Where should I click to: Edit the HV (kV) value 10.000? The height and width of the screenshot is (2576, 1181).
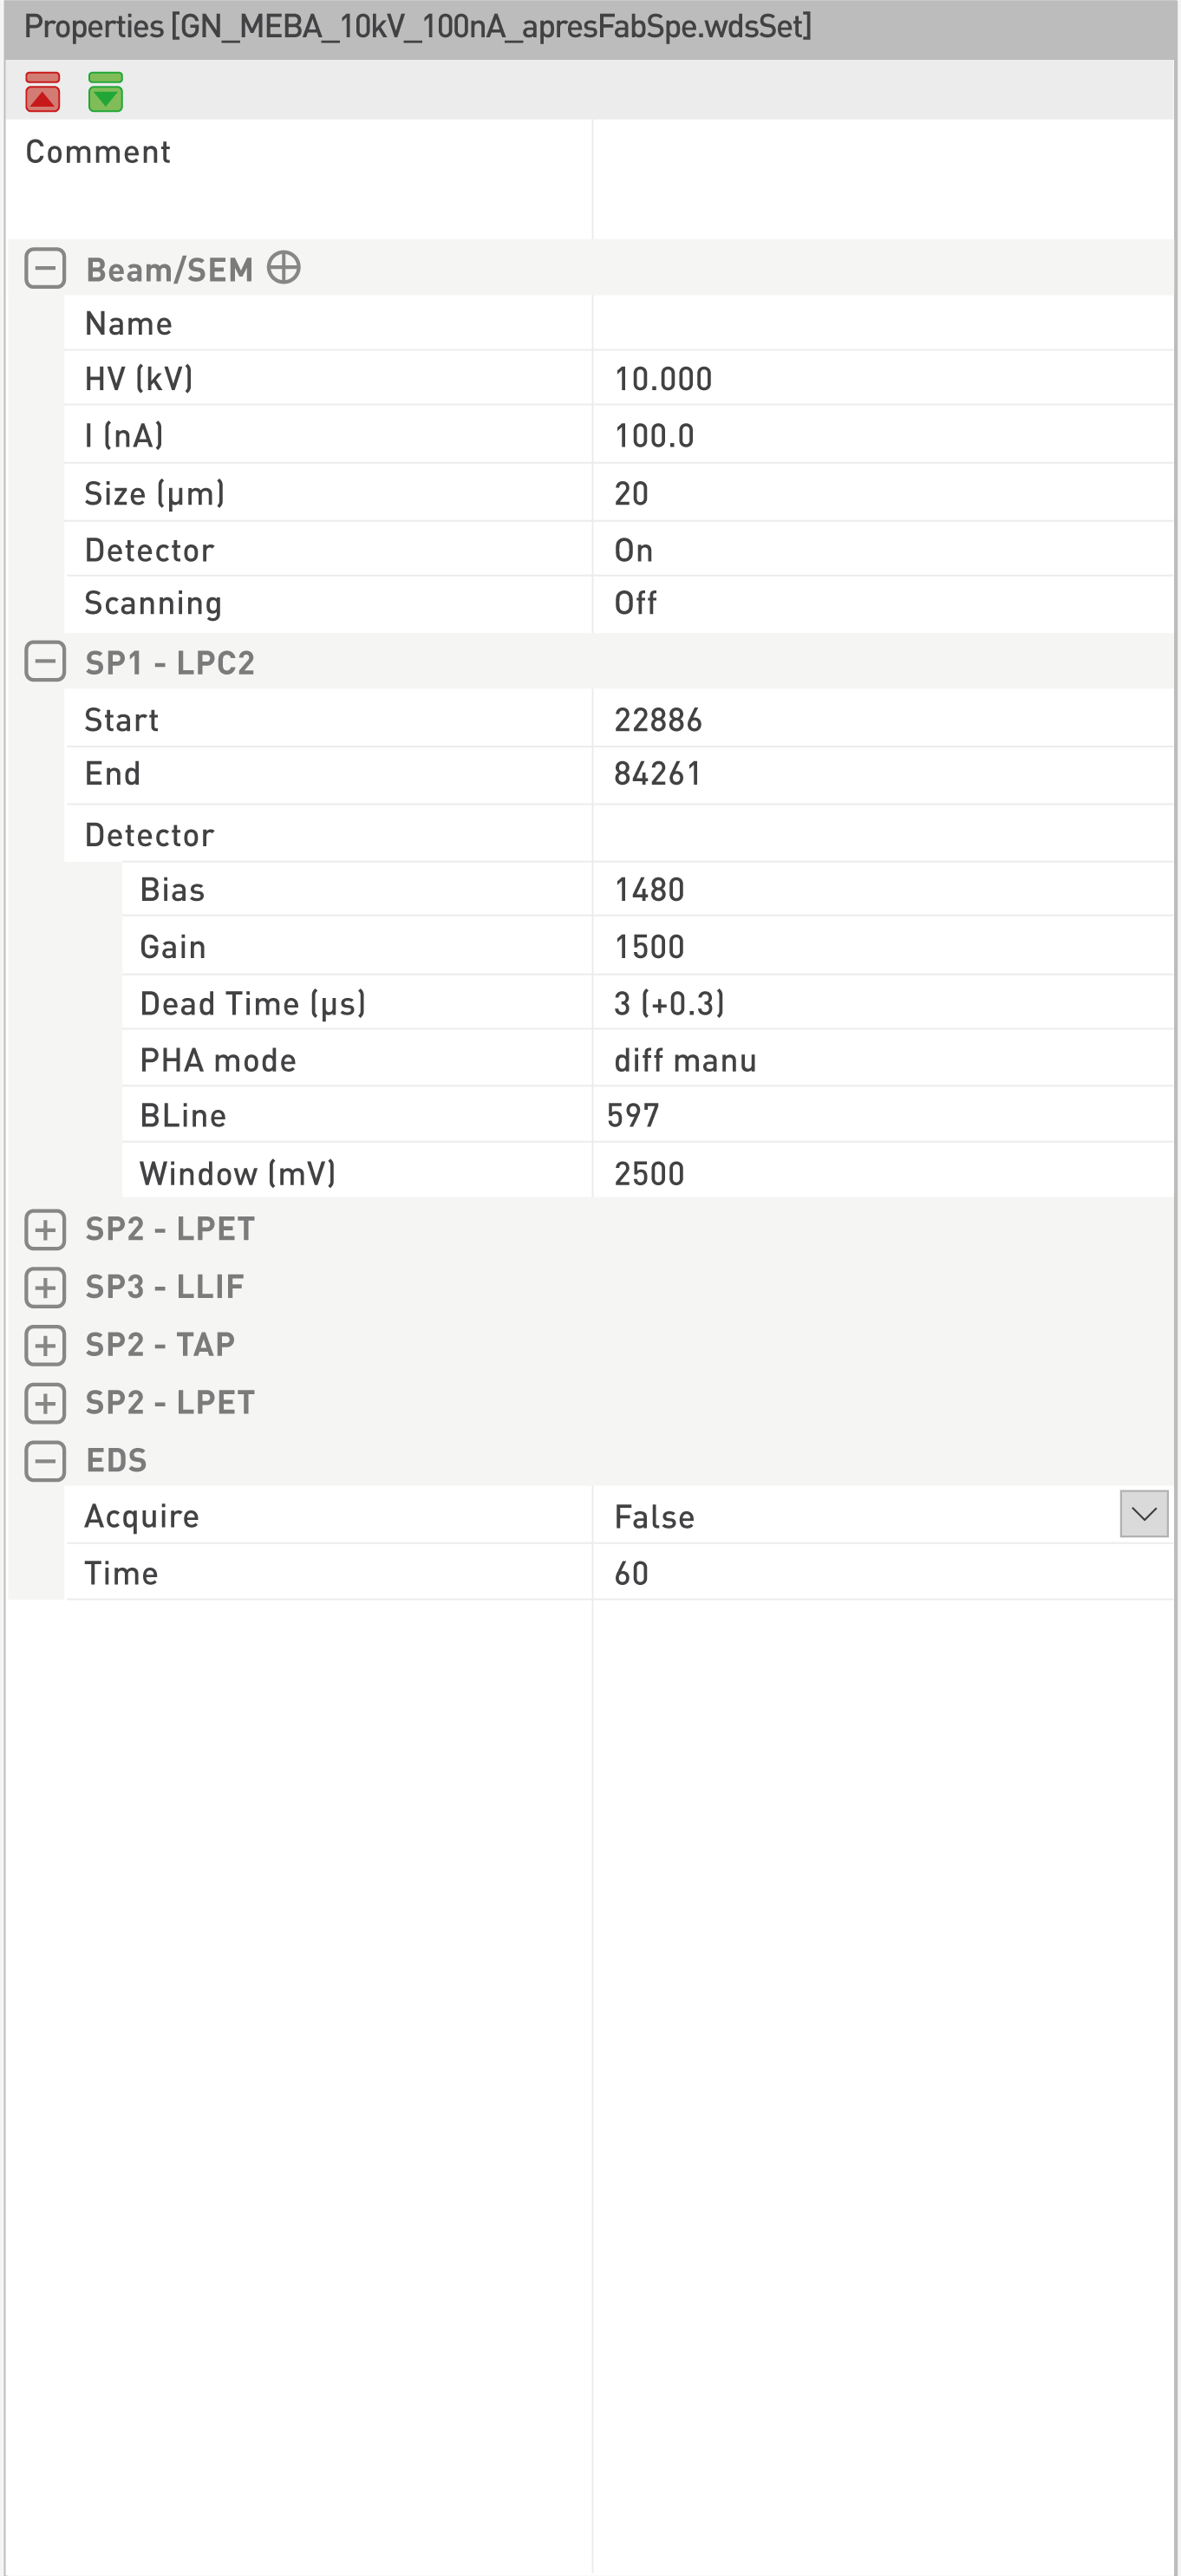point(880,379)
